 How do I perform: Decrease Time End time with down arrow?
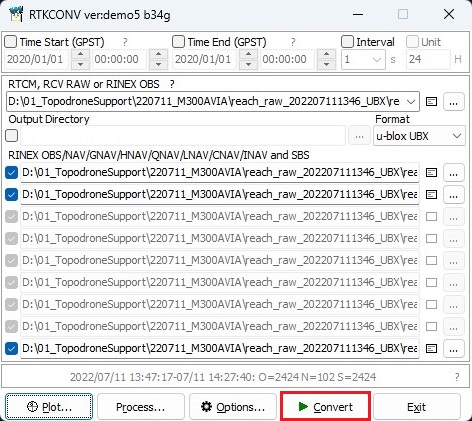(326, 64)
